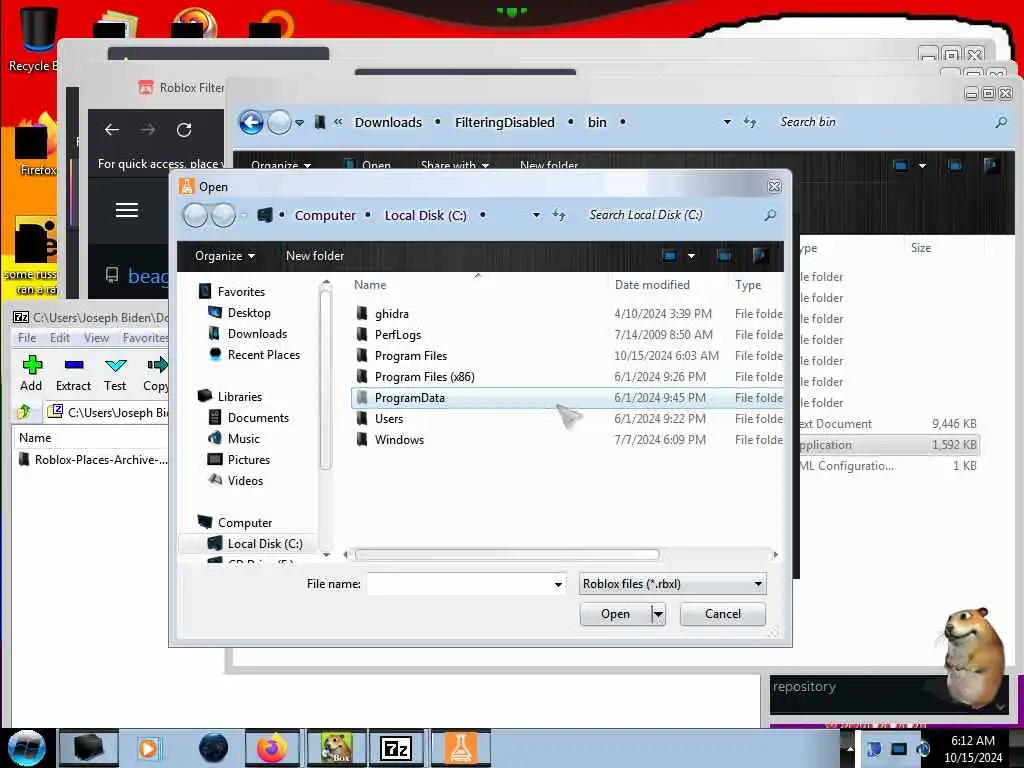Viewport: 1024px width, 768px height.
Task: Select Documents library in sidebar
Action: point(257,417)
